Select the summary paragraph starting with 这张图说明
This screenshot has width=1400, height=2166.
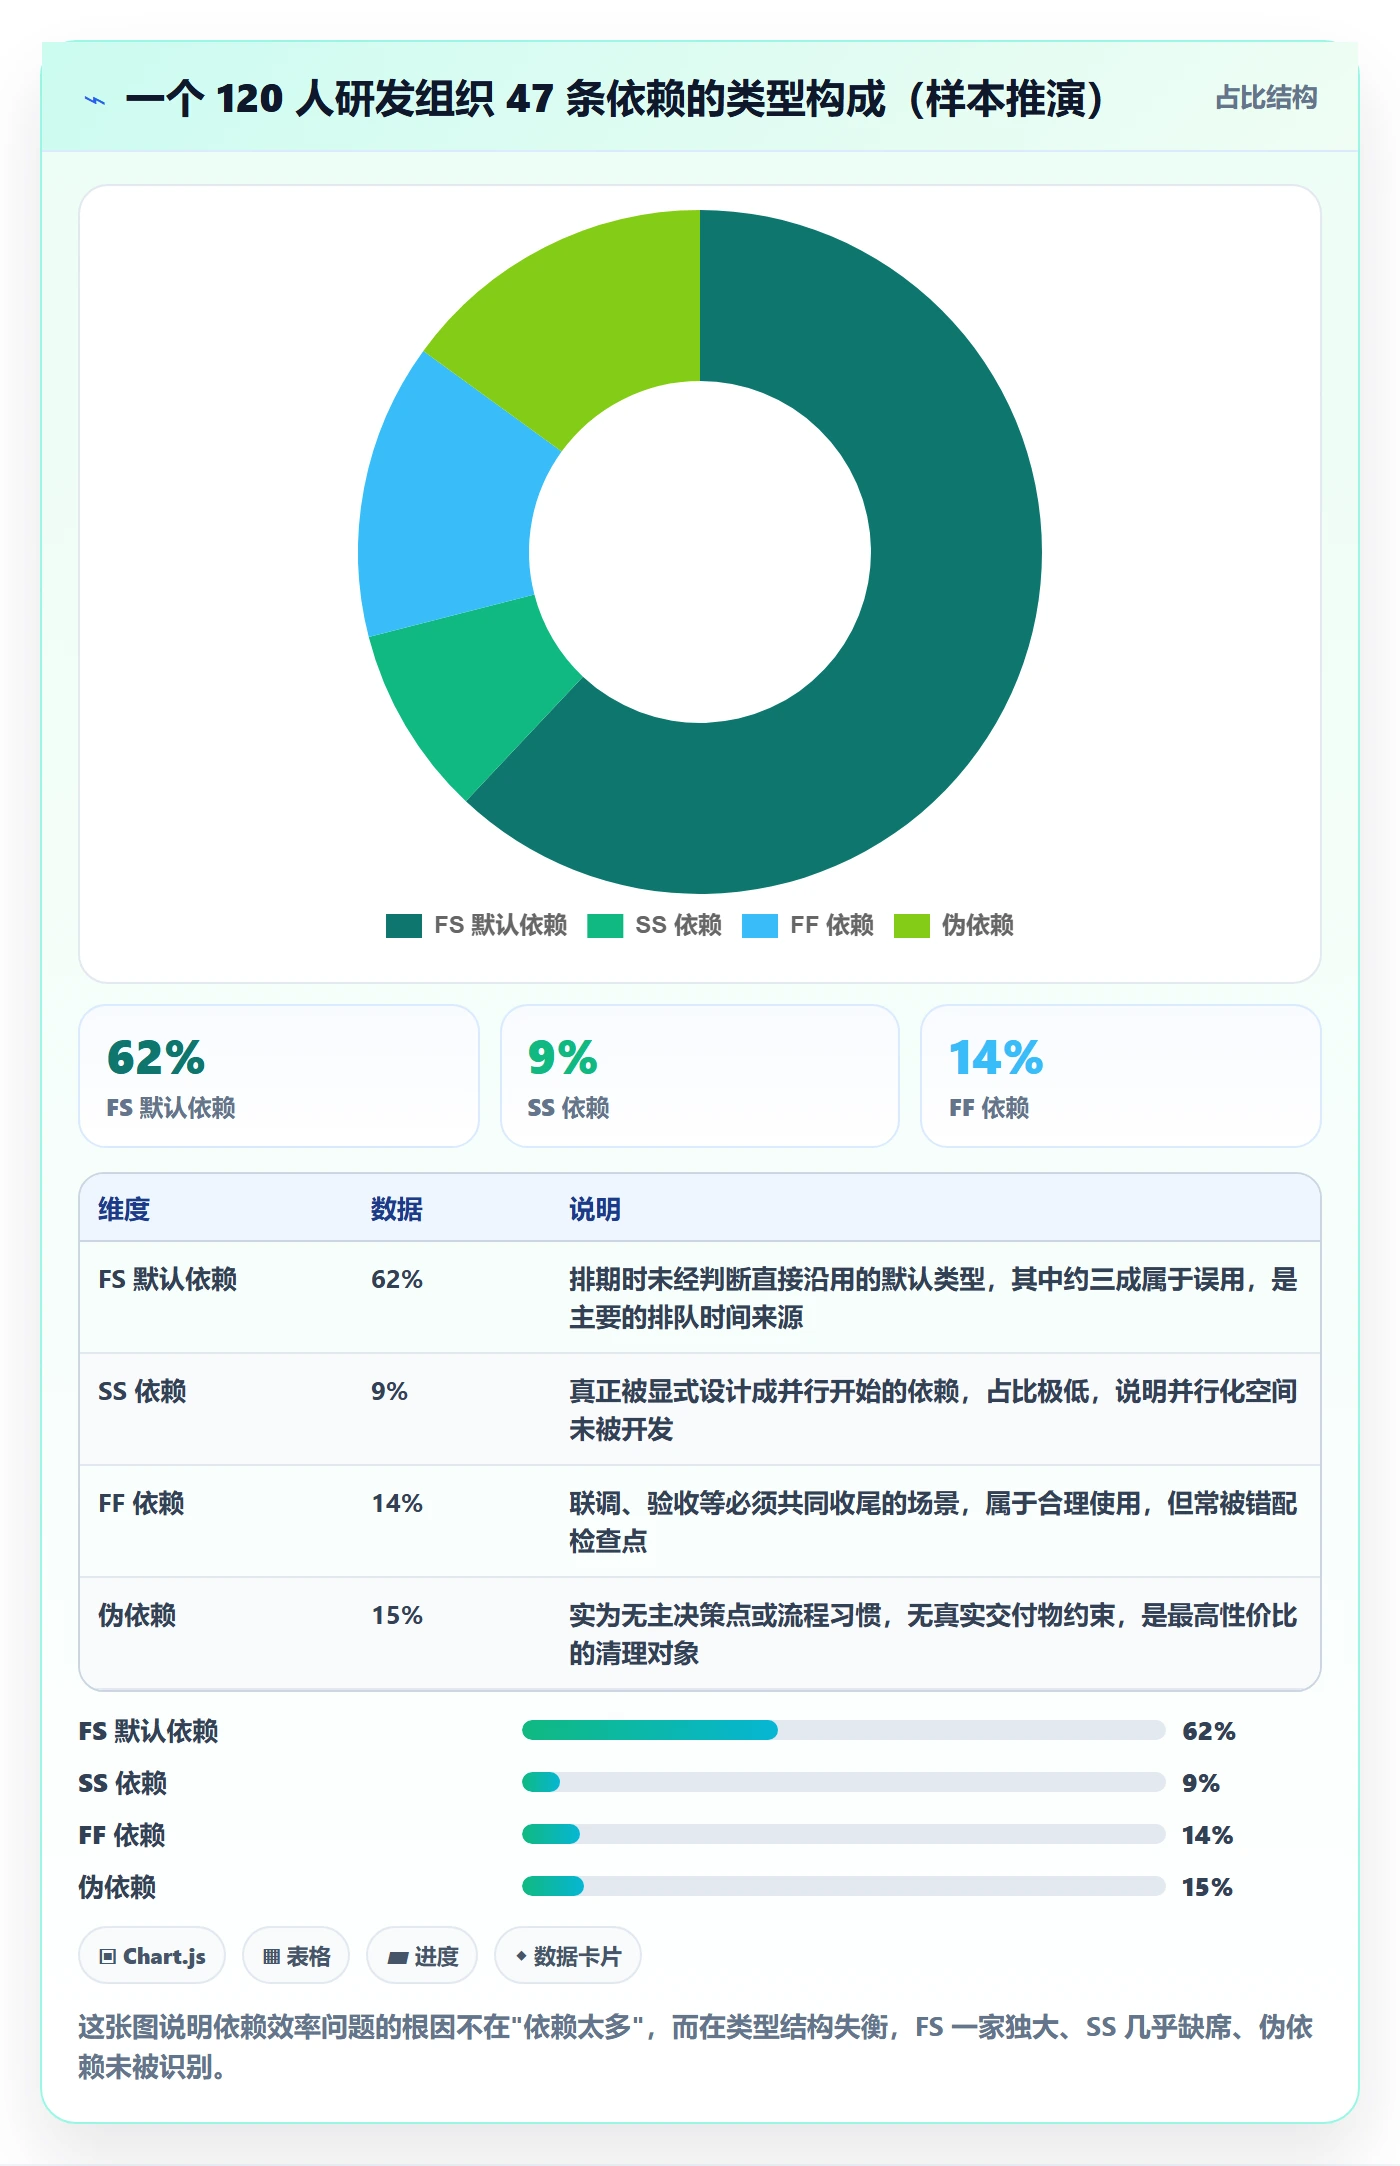click(696, 2046)
